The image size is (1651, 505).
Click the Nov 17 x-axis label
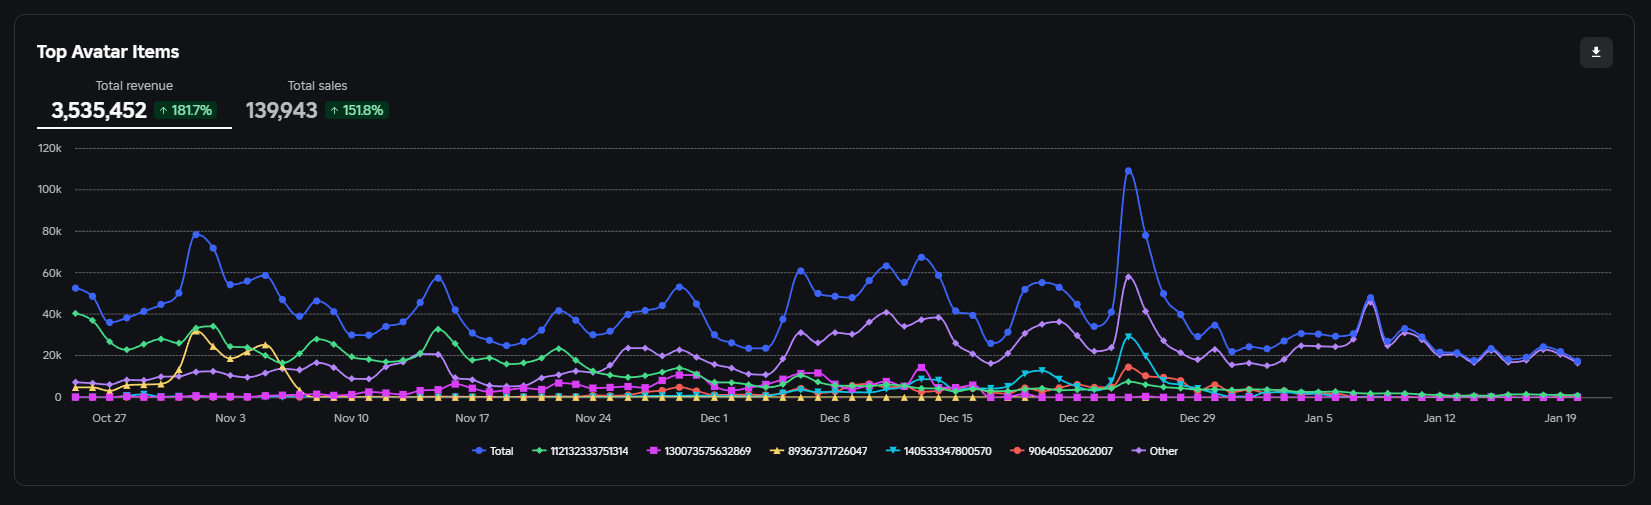click(472, 418)
